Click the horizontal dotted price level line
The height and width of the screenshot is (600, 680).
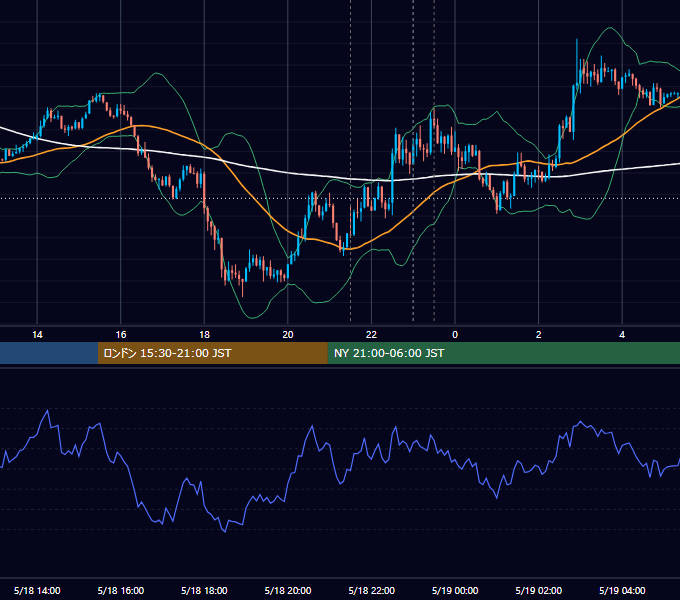coord(340,199)
